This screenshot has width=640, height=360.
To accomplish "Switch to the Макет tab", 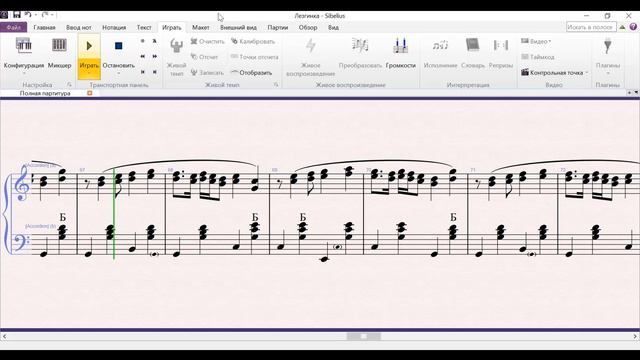I will (x=200, y=27).
